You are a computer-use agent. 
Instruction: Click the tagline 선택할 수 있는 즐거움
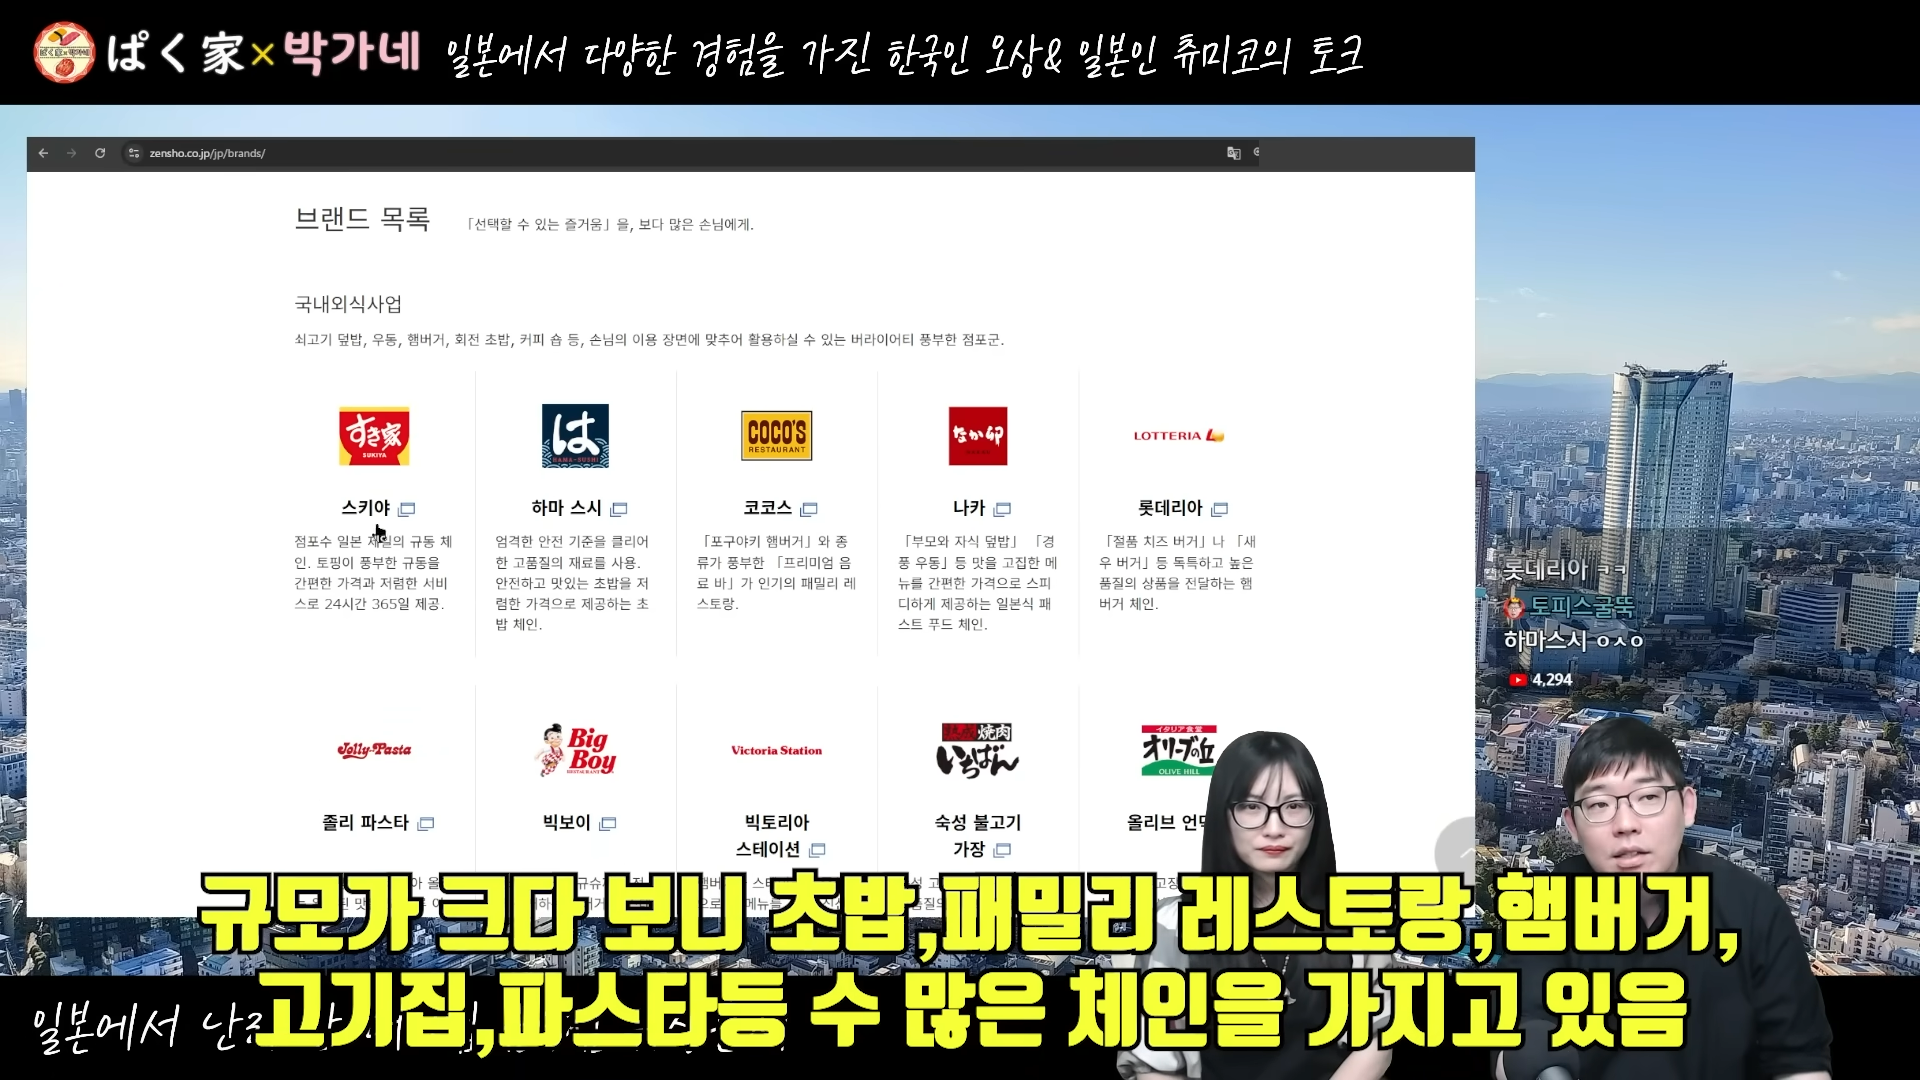tap(610, 225)
